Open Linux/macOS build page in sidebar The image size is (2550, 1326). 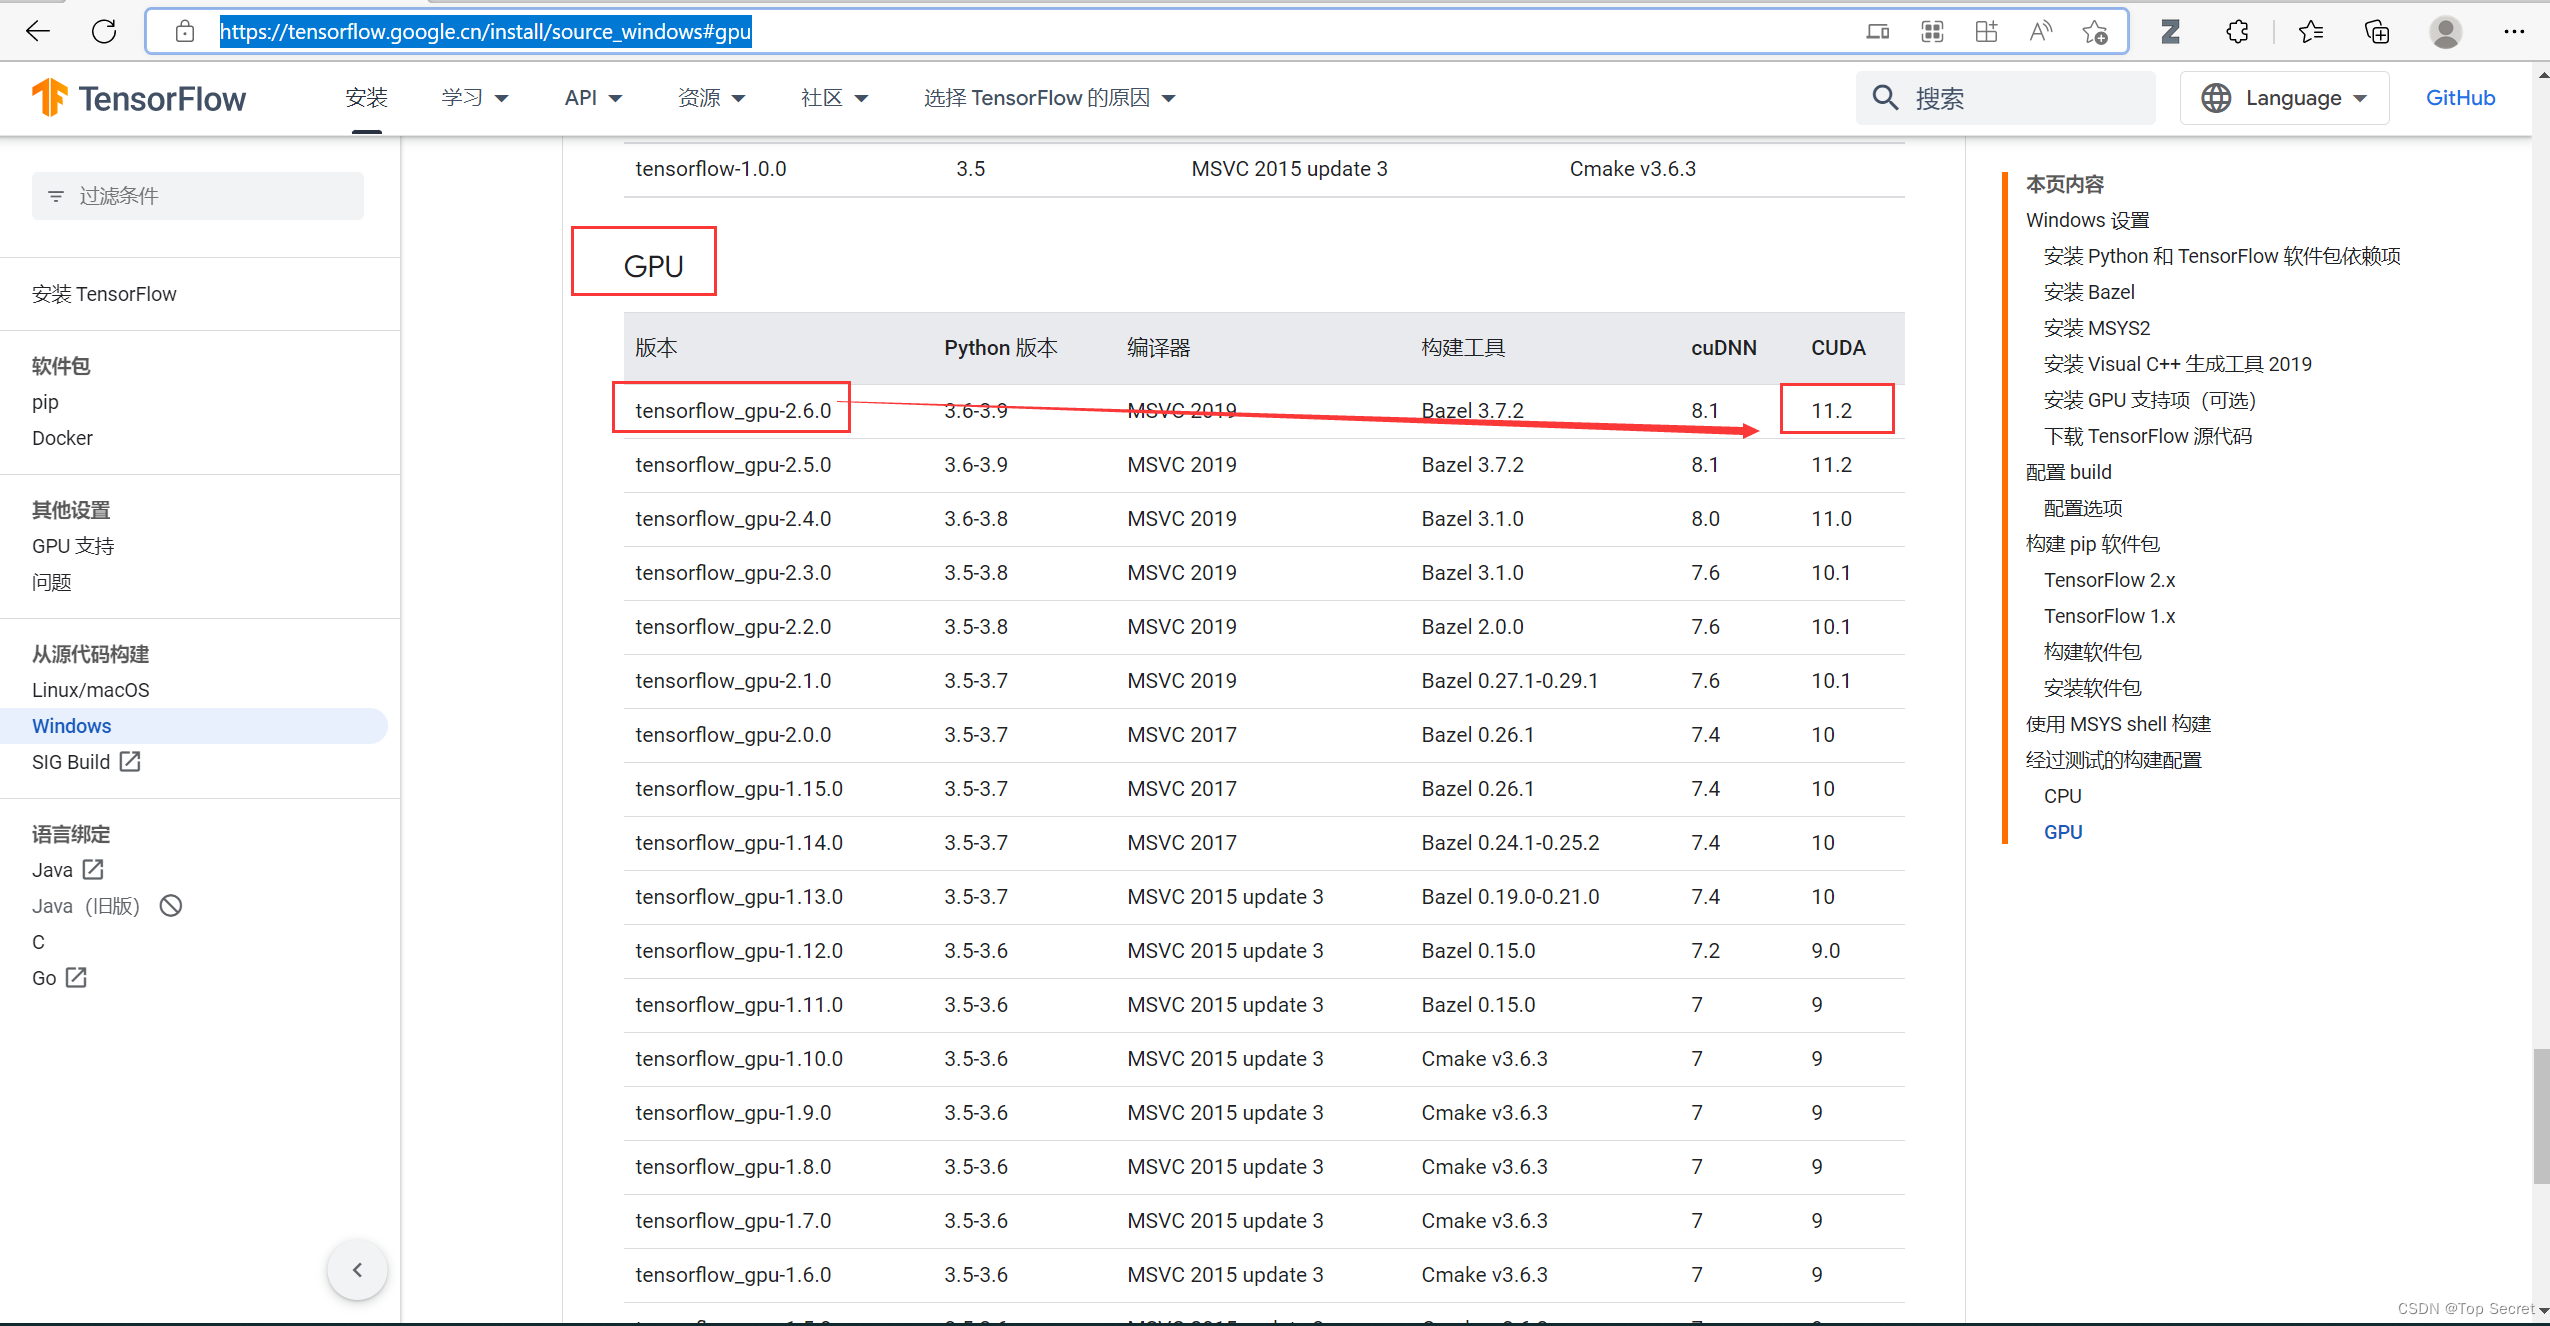click(x=91, y=690)
